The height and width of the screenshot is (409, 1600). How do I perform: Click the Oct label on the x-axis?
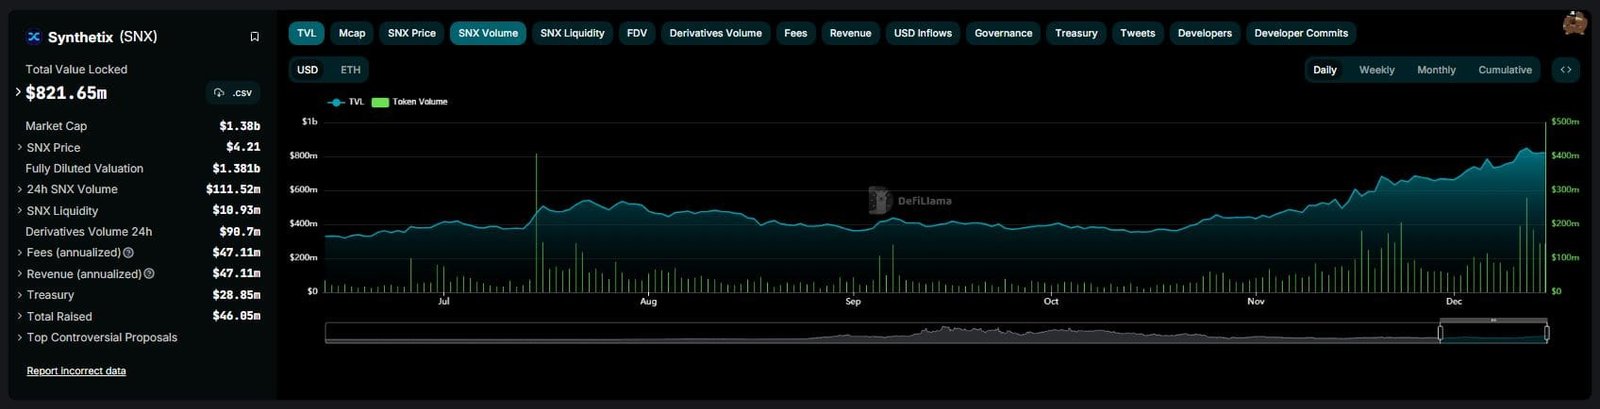pyautogui.click(x=1051, y=301)
